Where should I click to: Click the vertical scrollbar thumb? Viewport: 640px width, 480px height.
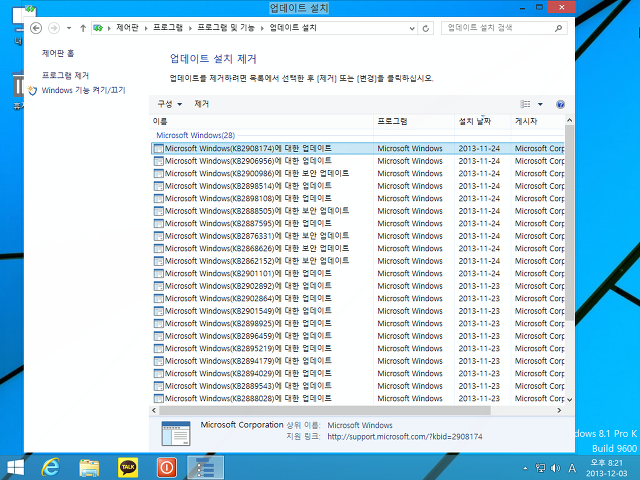pyautogui.click(x=569, y=224)
